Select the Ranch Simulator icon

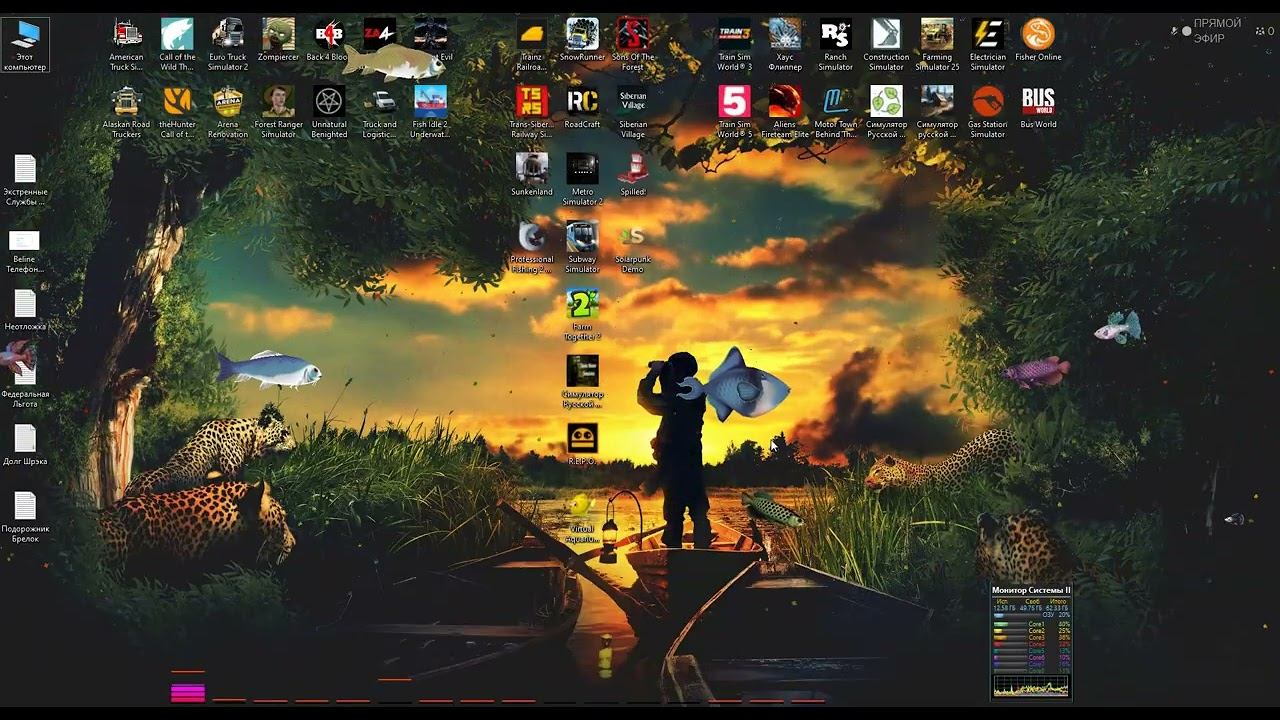click(x=835, y=45)
